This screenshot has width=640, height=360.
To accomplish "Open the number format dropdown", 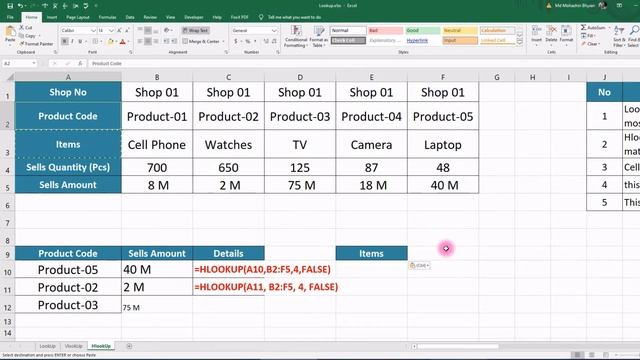I will [x=274, y=31].
